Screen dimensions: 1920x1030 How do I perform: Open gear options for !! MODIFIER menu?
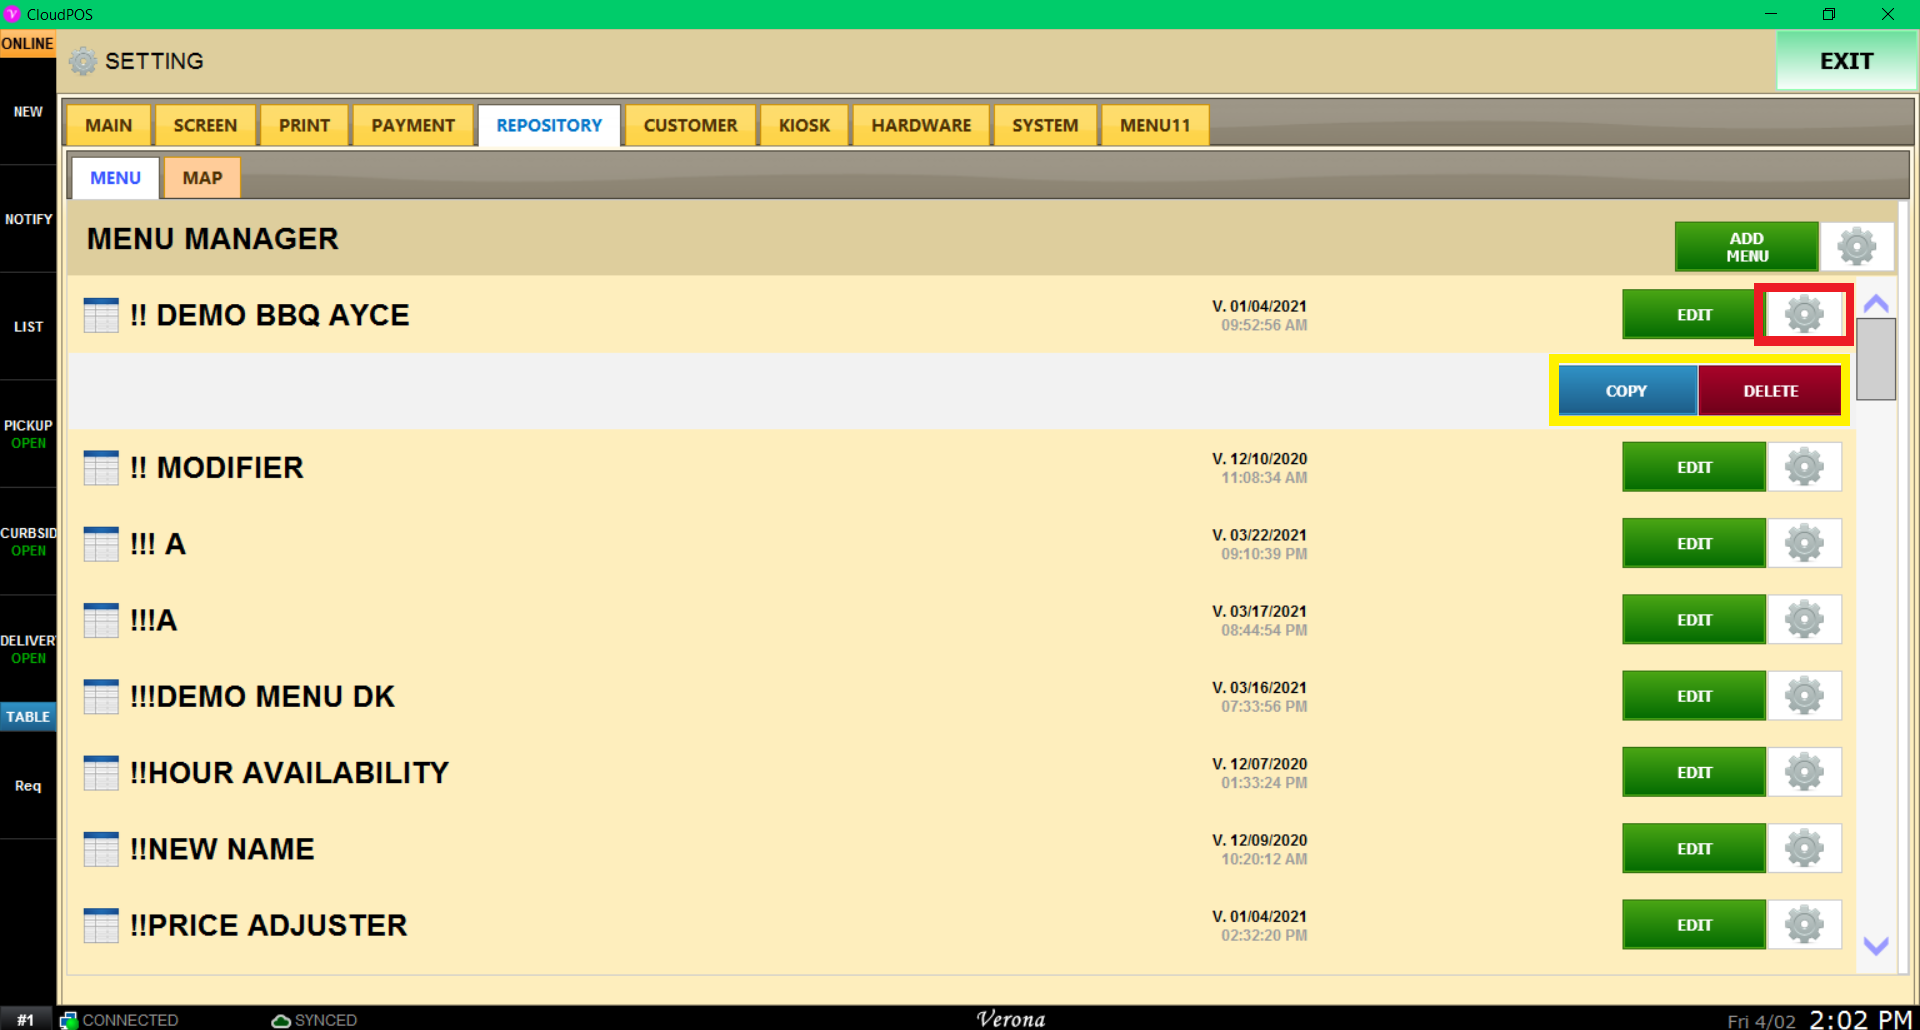(1804, 467)
